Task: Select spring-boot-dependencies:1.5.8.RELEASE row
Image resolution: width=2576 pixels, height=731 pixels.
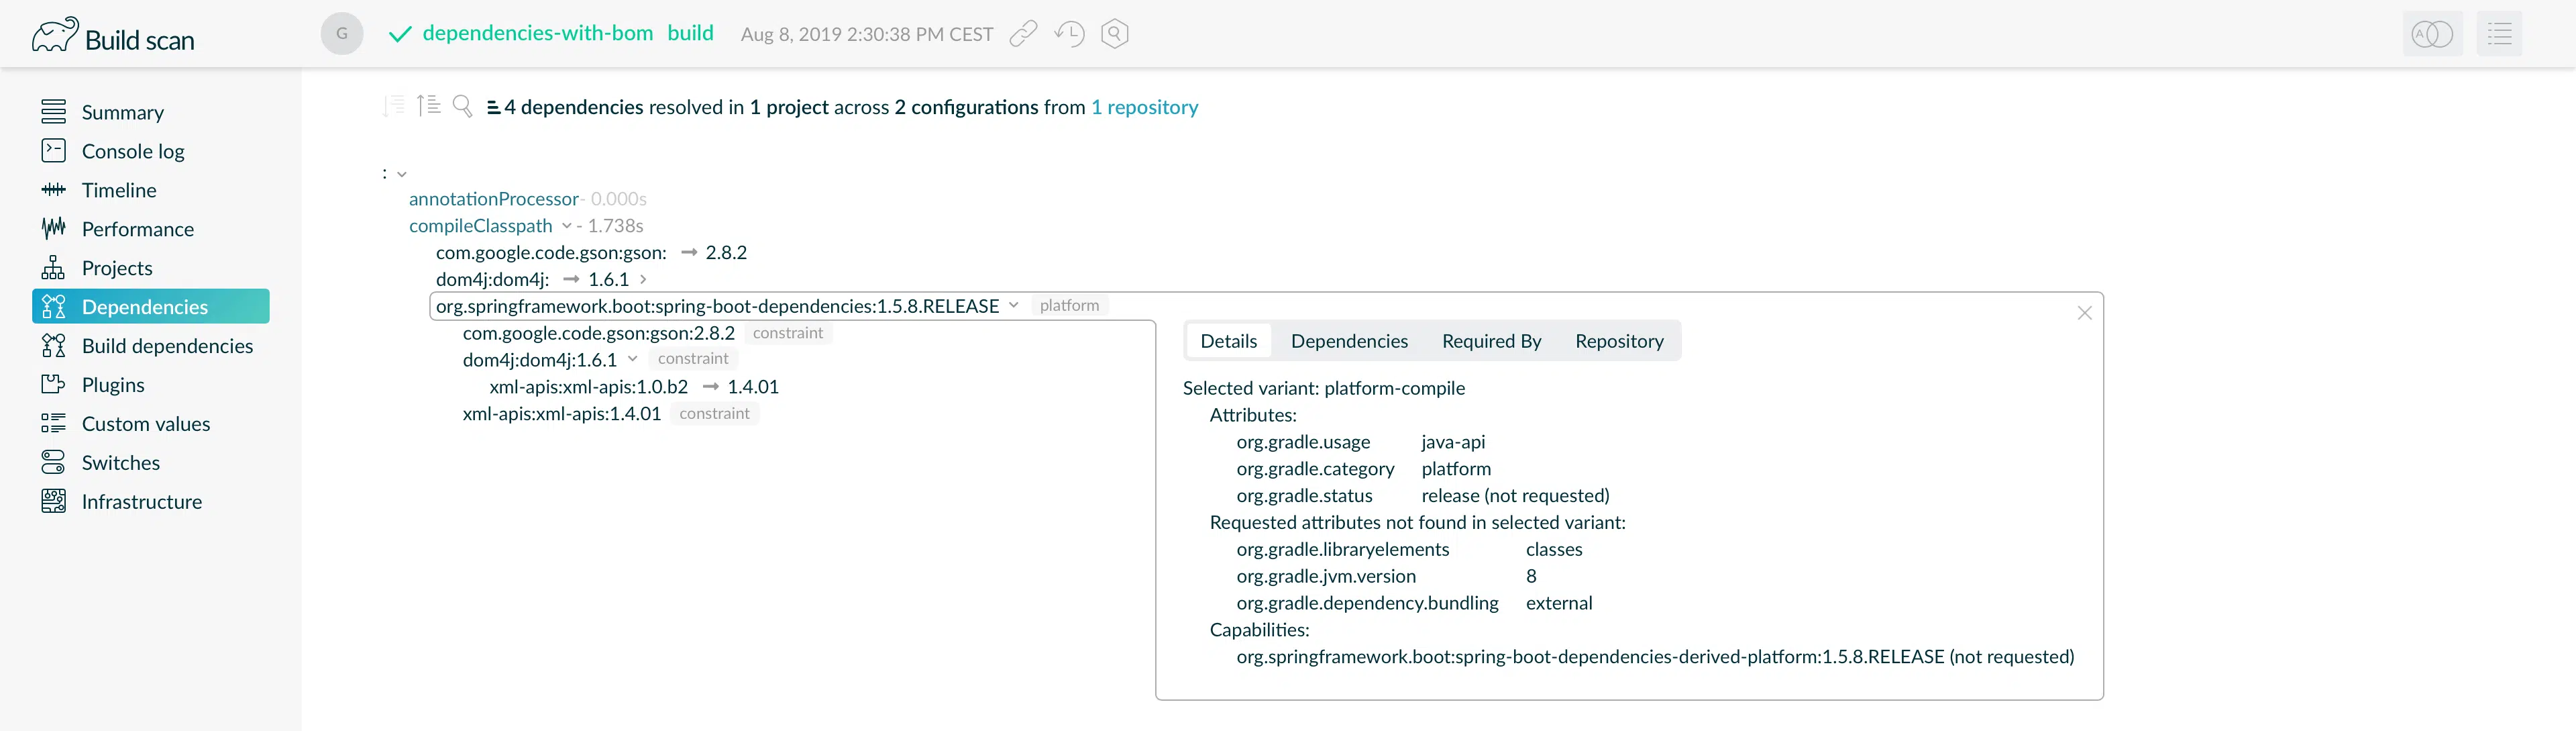Action: pyautogui.click(x=717, y=306)
